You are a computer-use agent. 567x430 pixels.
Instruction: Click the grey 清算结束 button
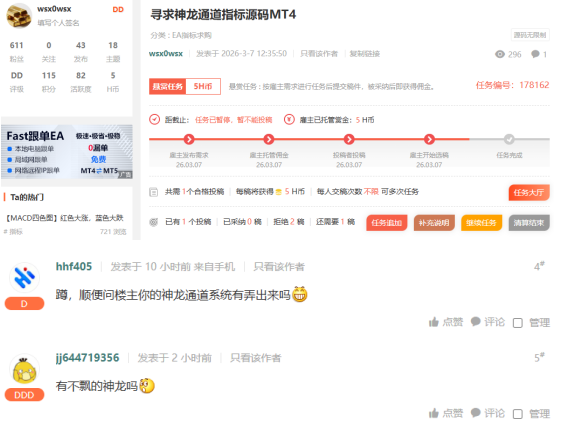[x=529, y=223]
